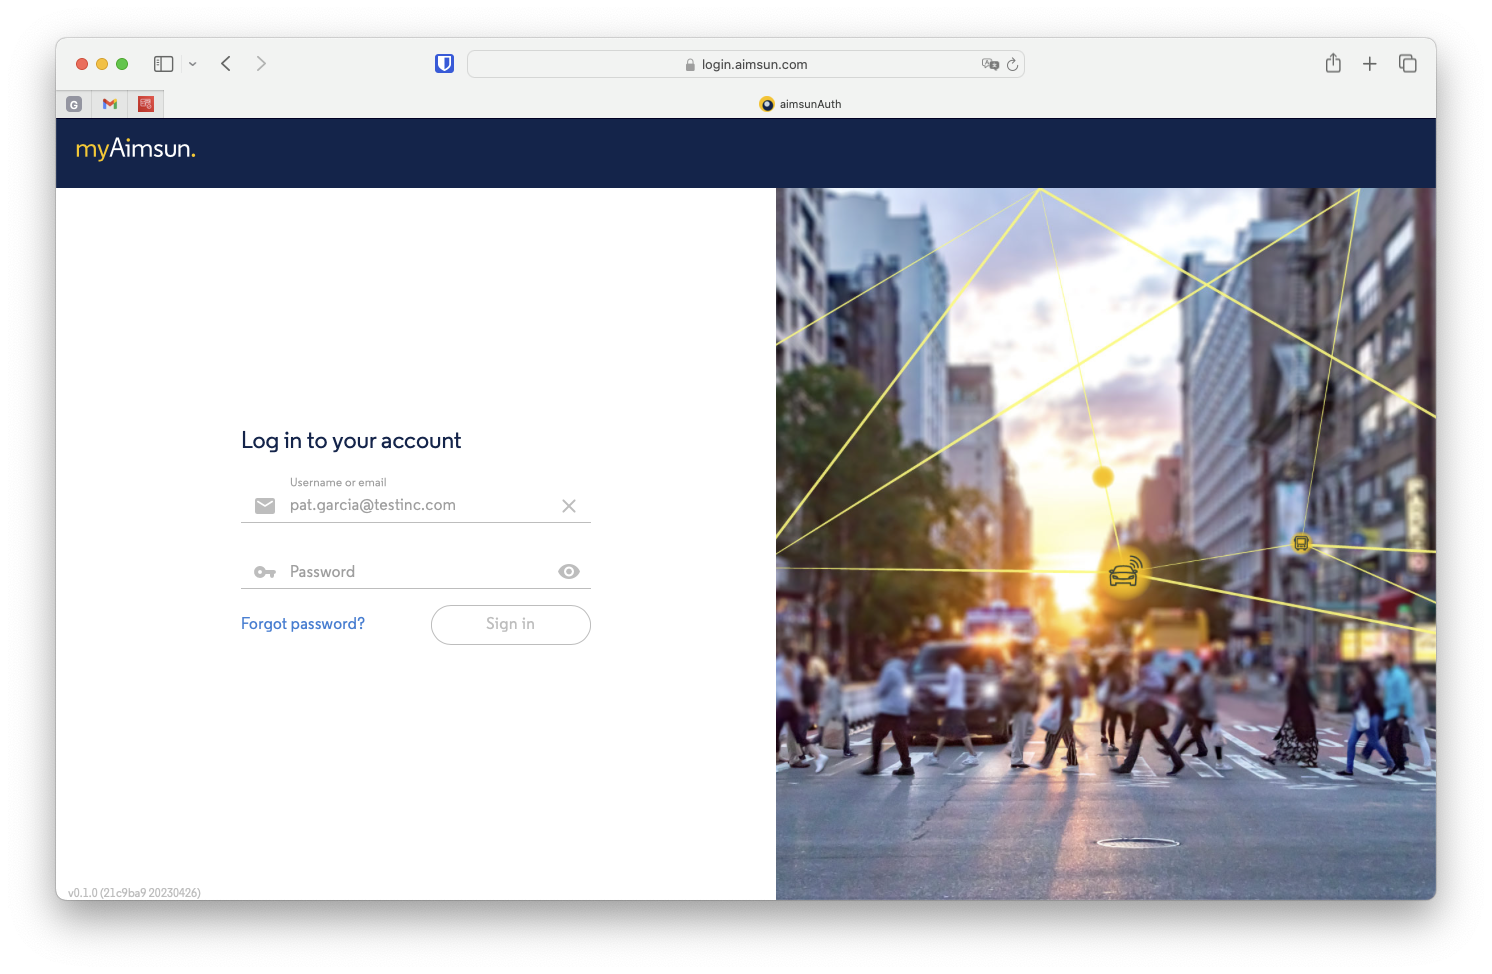Open the sidebar options chevron
The image size is (1492, 974).
pos(193,63)
